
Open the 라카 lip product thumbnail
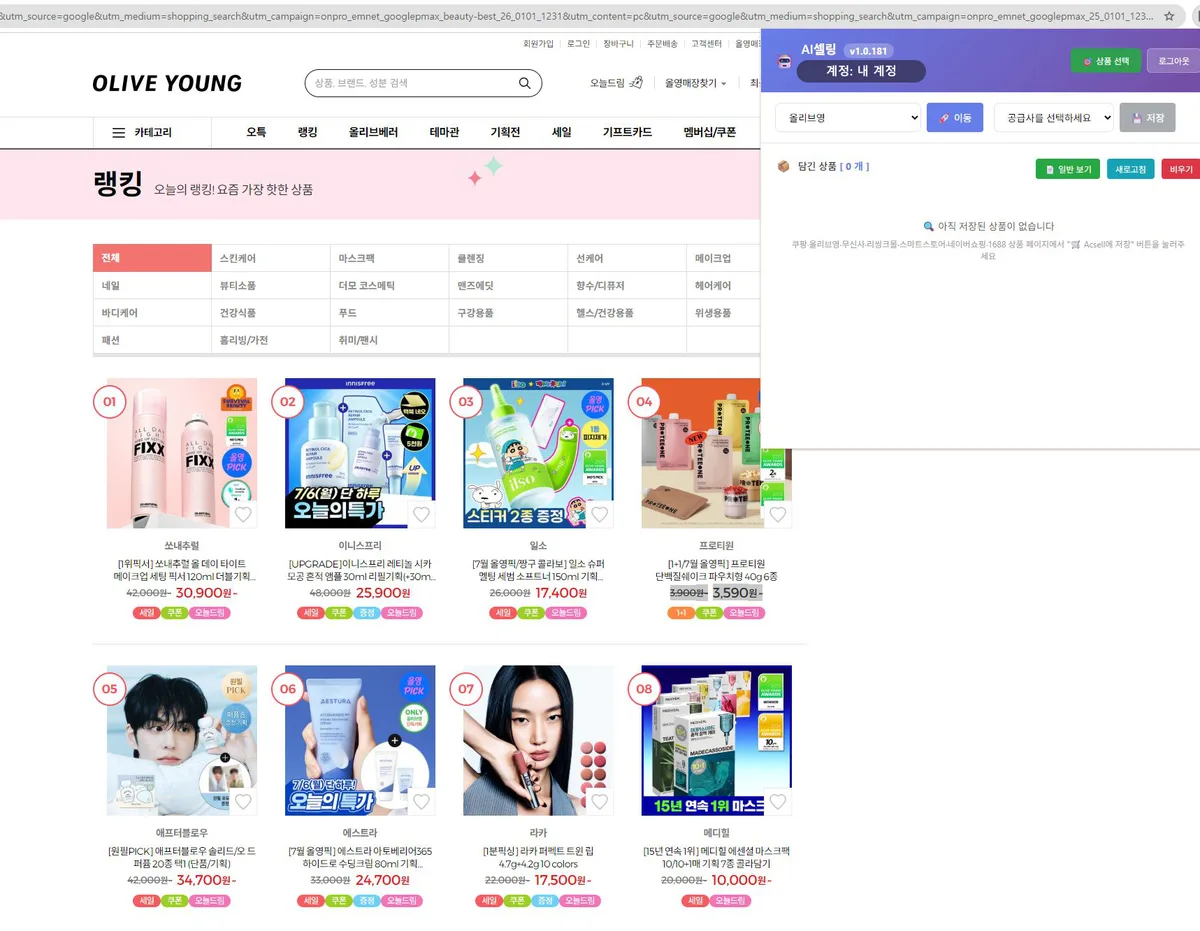(x=538, y=741)
